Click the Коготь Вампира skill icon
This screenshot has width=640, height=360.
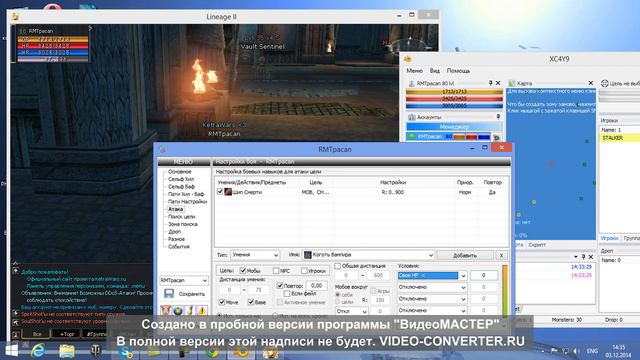(308, 255)
